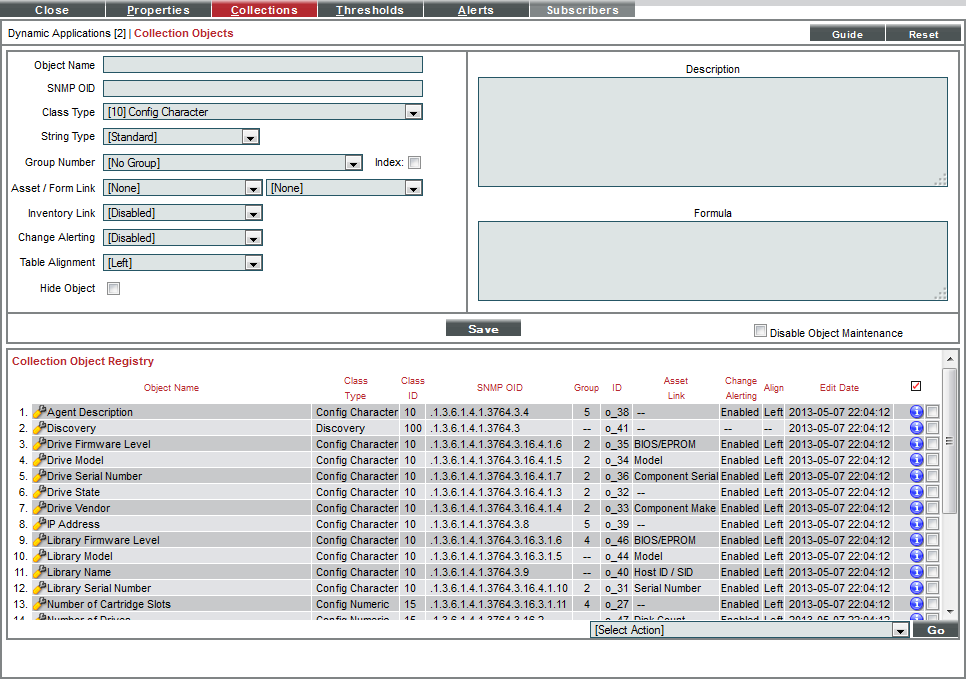Open the Class Type dropdown
The width and height of the screenshot is (966, 679).
click(413, 112)
